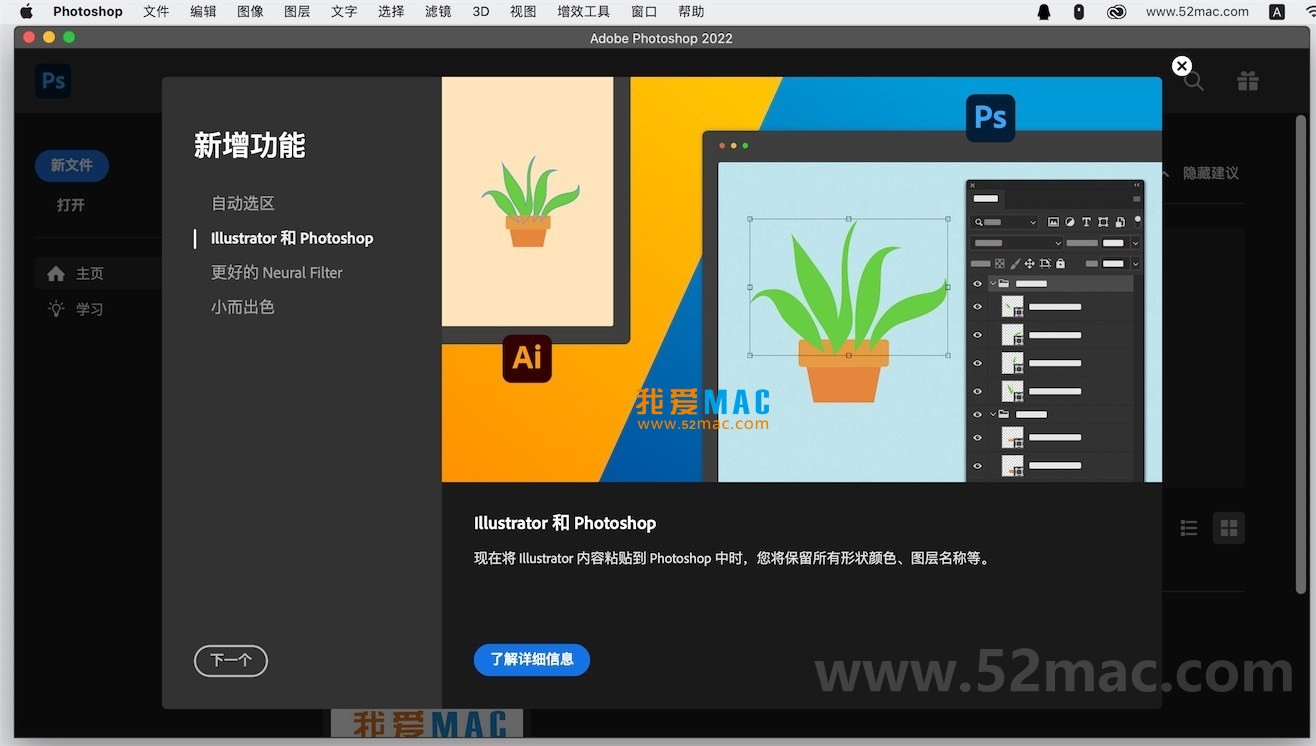
Task: Click the 新文件 button
Action: point(72,165)
